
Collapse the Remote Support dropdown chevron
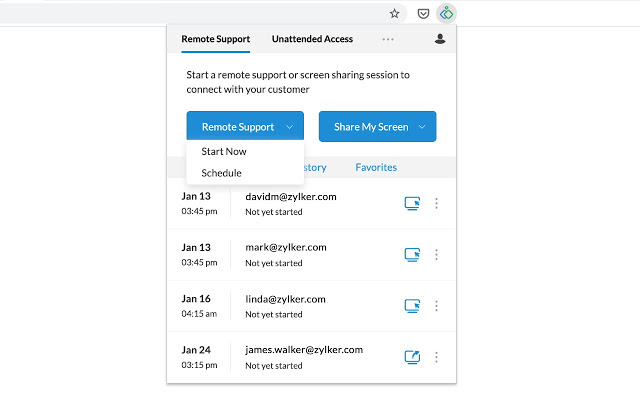coord(289,127)
